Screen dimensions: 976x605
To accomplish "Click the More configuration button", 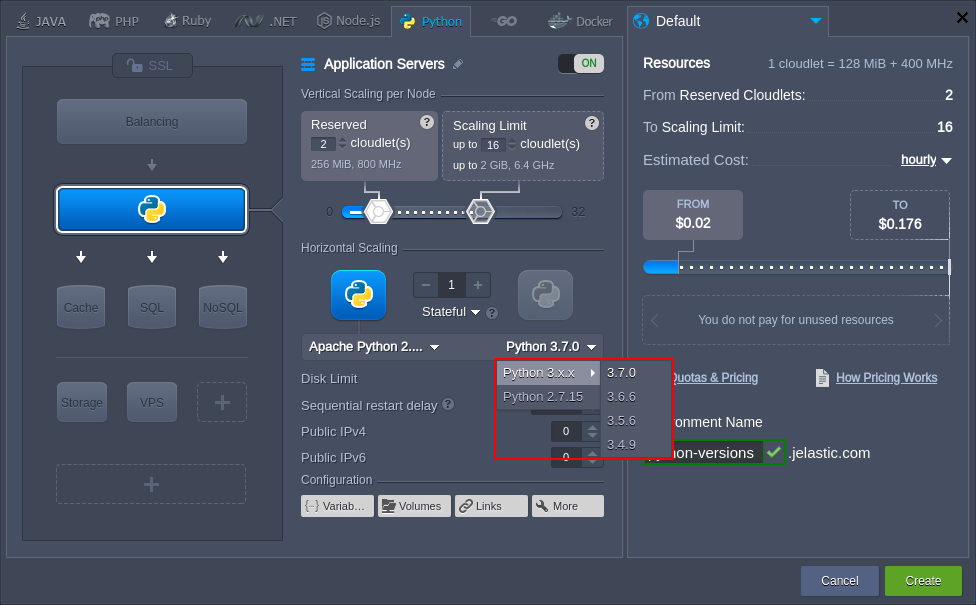I will point(567,506).
